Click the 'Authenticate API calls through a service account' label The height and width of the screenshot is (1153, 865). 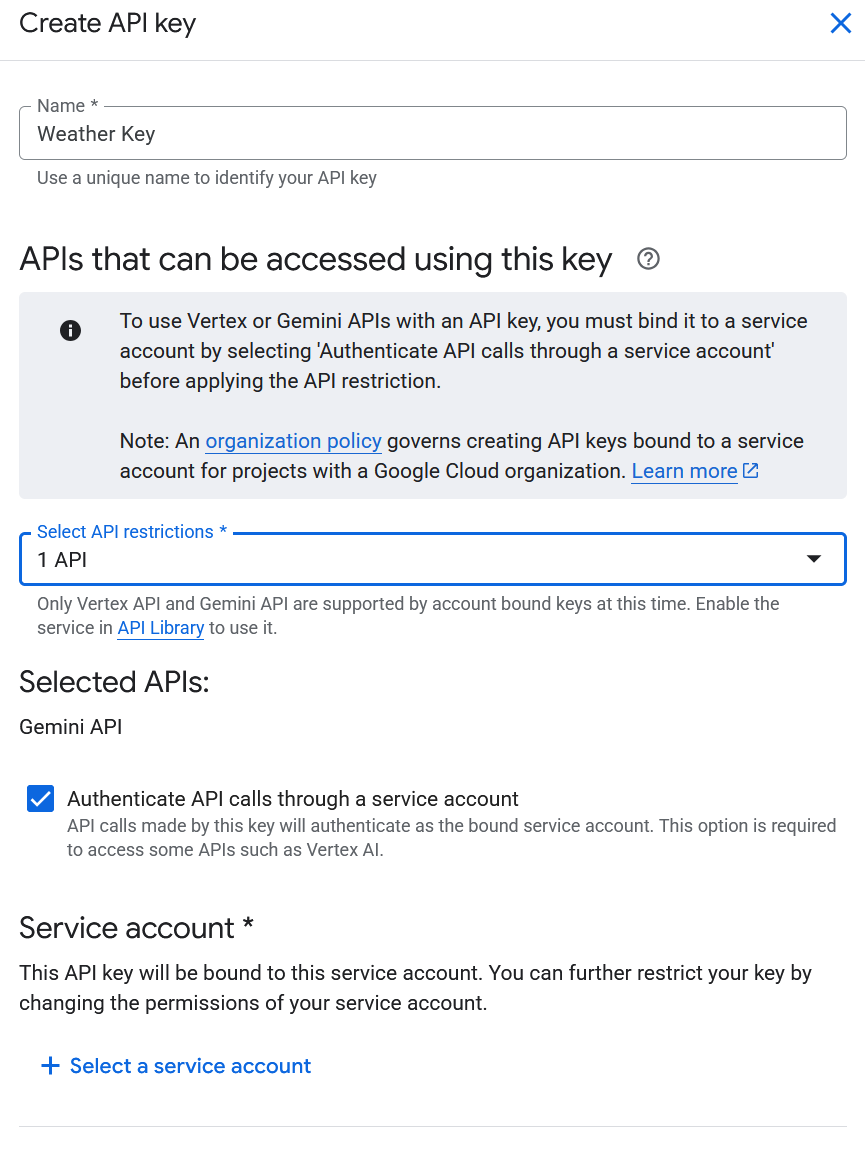point(293,799)
